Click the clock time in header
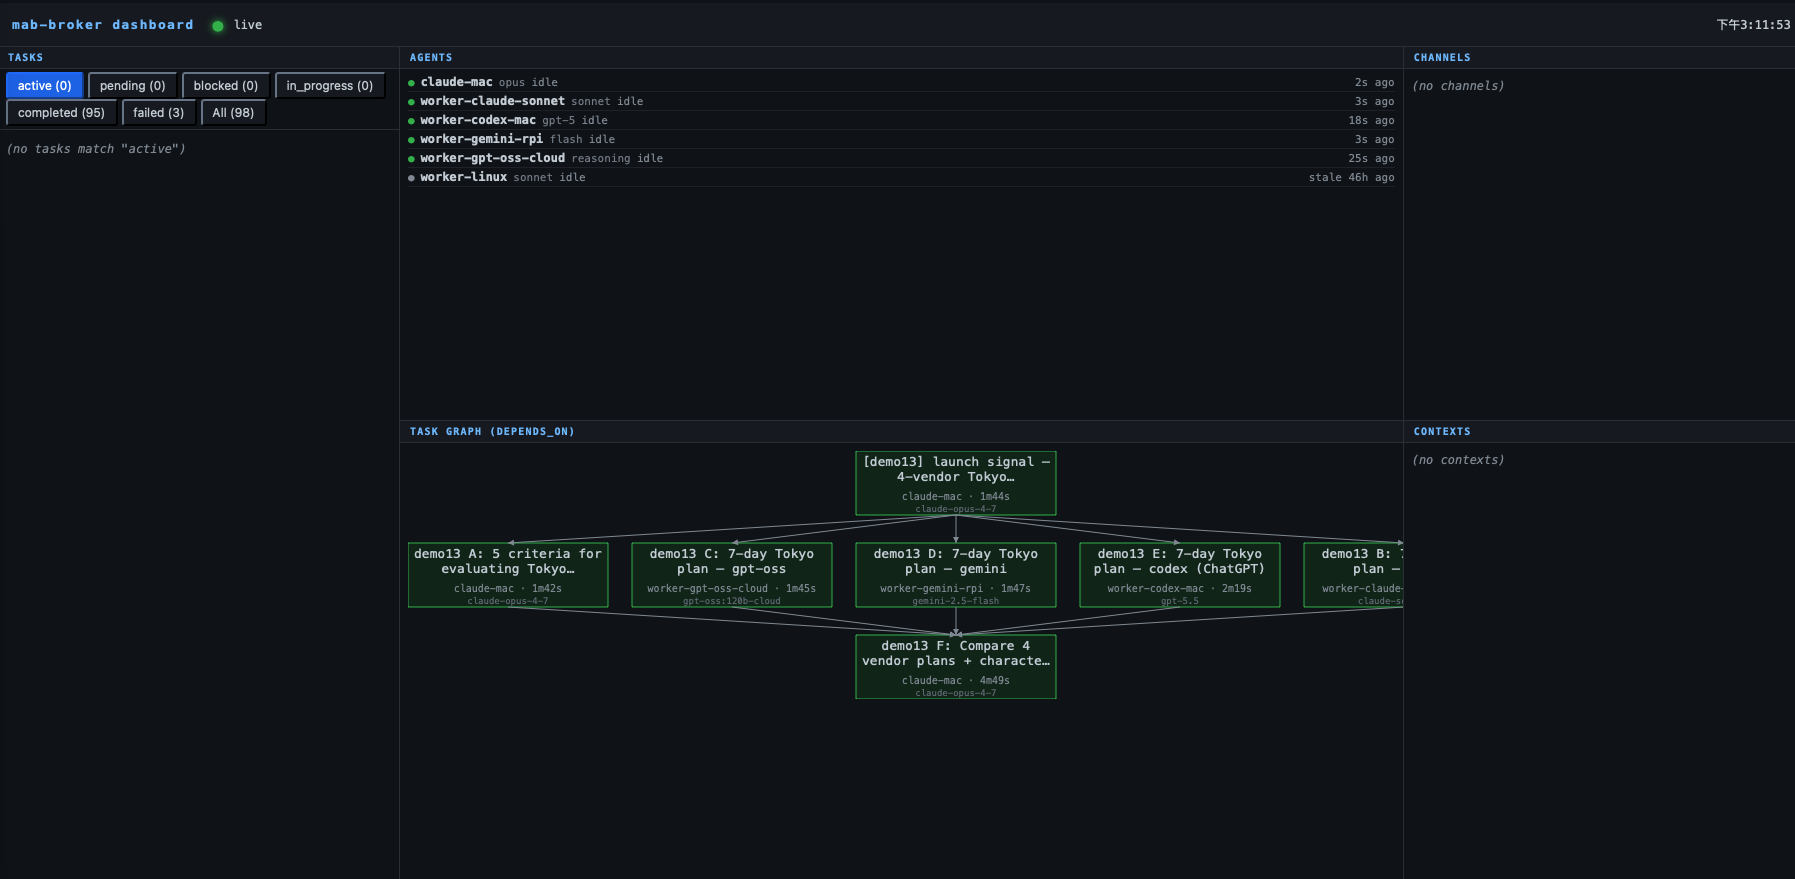Screen dimensions: 1795x879 1753,25
